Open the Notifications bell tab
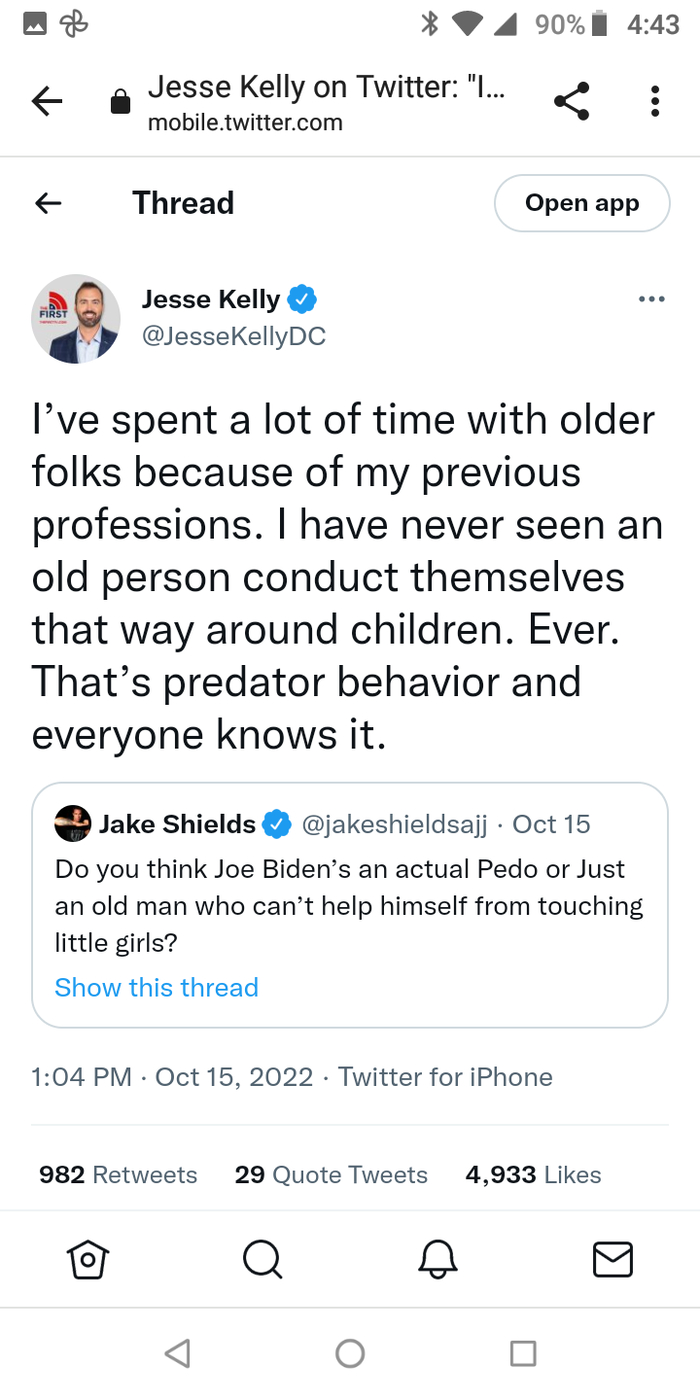Screen dimensions: 700x1400 point(438,1260)
